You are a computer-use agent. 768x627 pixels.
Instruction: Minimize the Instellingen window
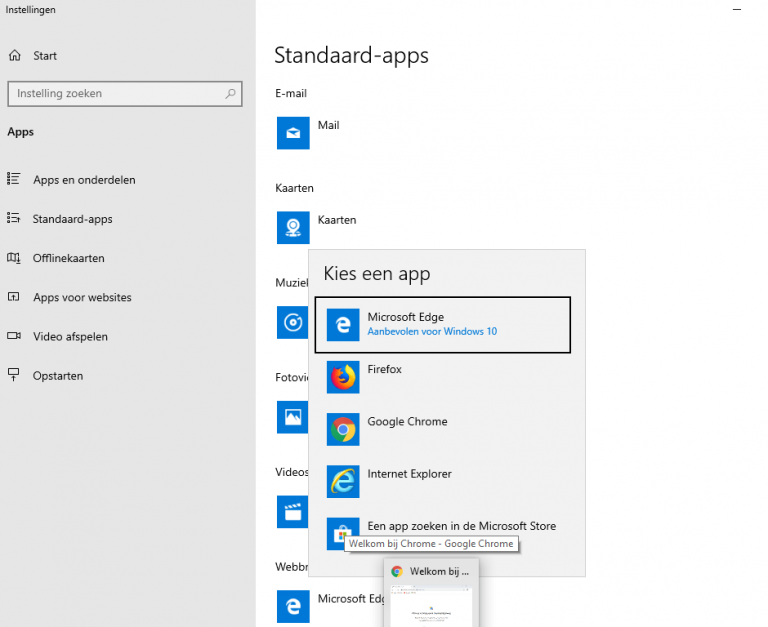click(x=737, y=9)
